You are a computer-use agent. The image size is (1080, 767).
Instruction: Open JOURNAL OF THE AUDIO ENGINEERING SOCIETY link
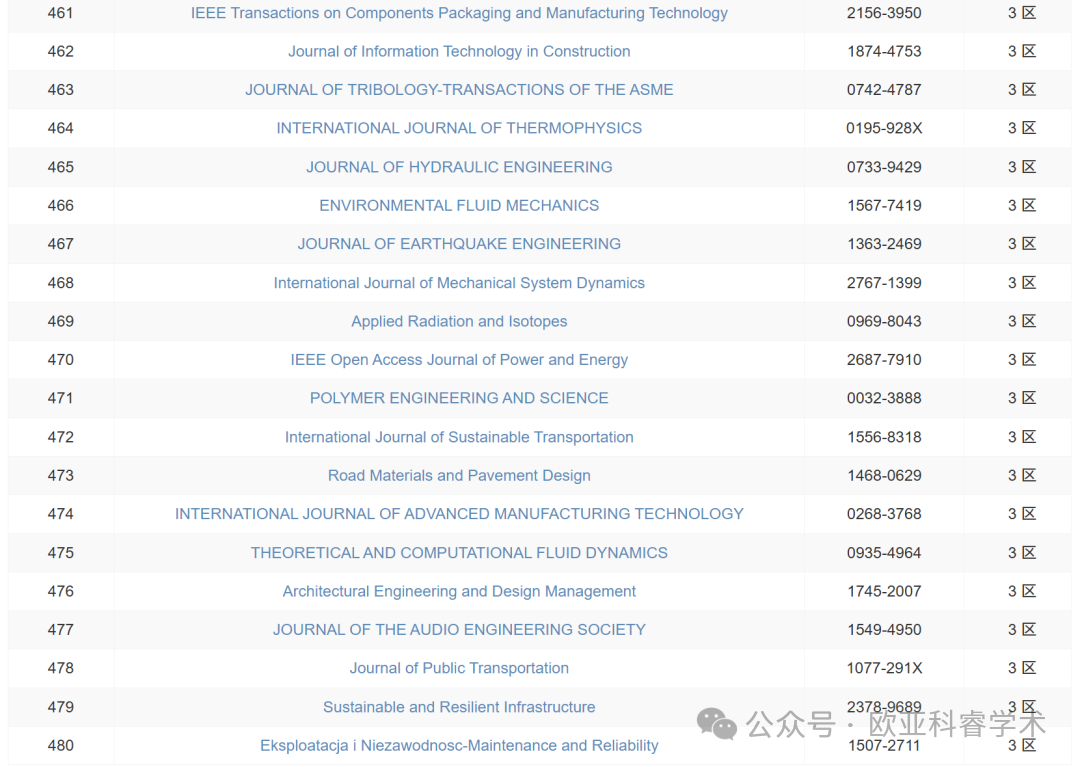pyautogui.click(x=459, y=630)
